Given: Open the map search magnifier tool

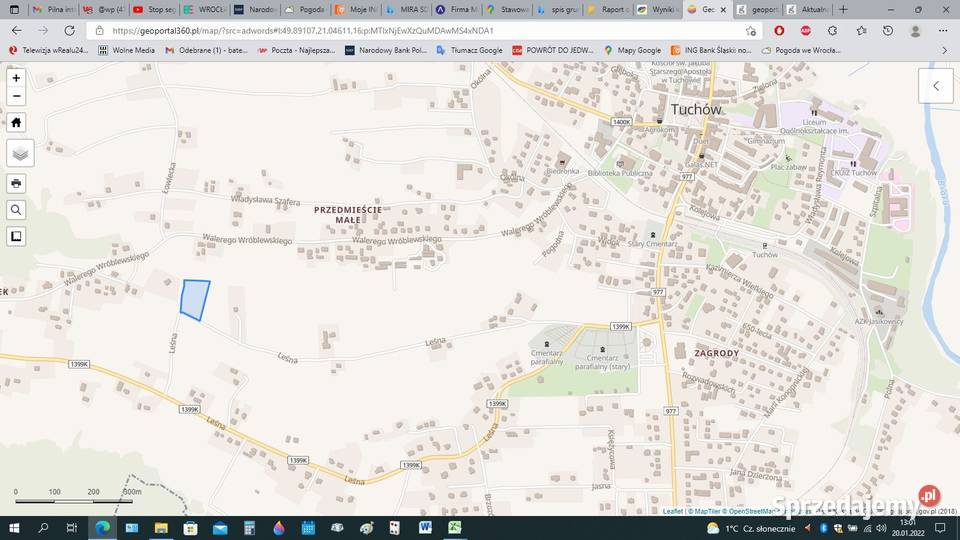Looking at the screenshot, I should (16, 210).
